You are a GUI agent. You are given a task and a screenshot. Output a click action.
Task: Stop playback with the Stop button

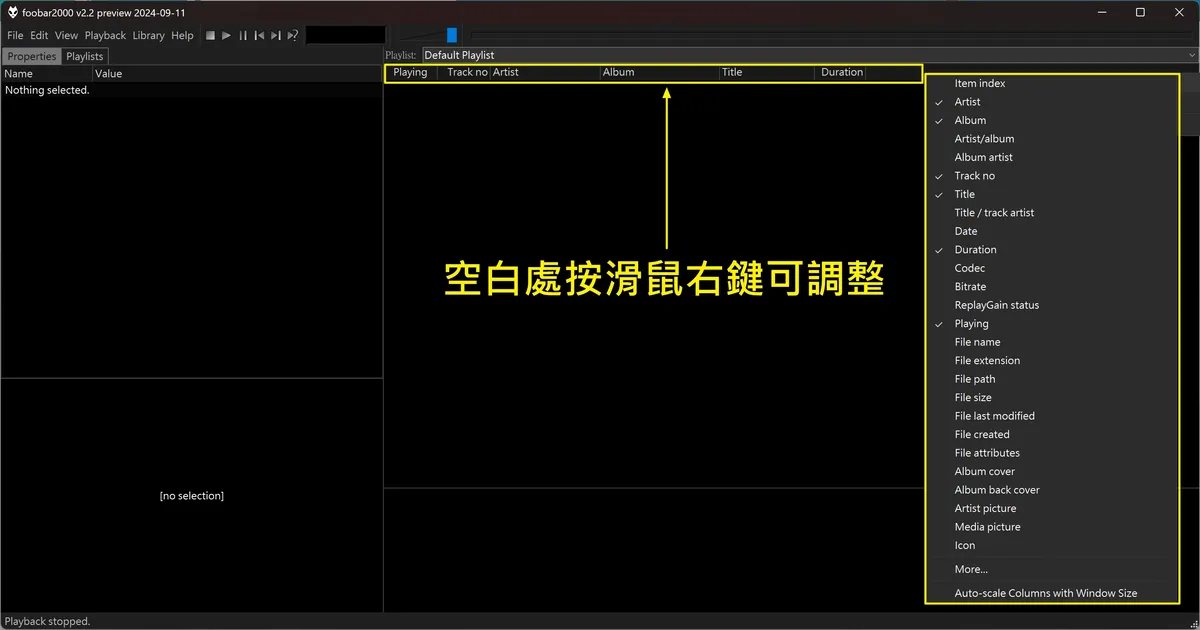pyautogui.click(x=211, y=35)
